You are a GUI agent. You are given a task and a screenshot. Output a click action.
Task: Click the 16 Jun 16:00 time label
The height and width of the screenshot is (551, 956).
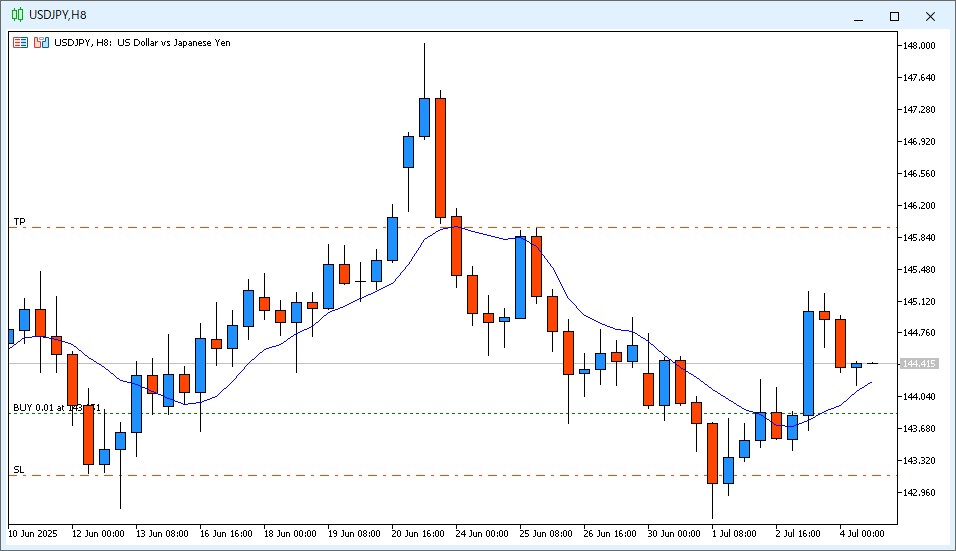pyautogui.click(x=226, y=534)
